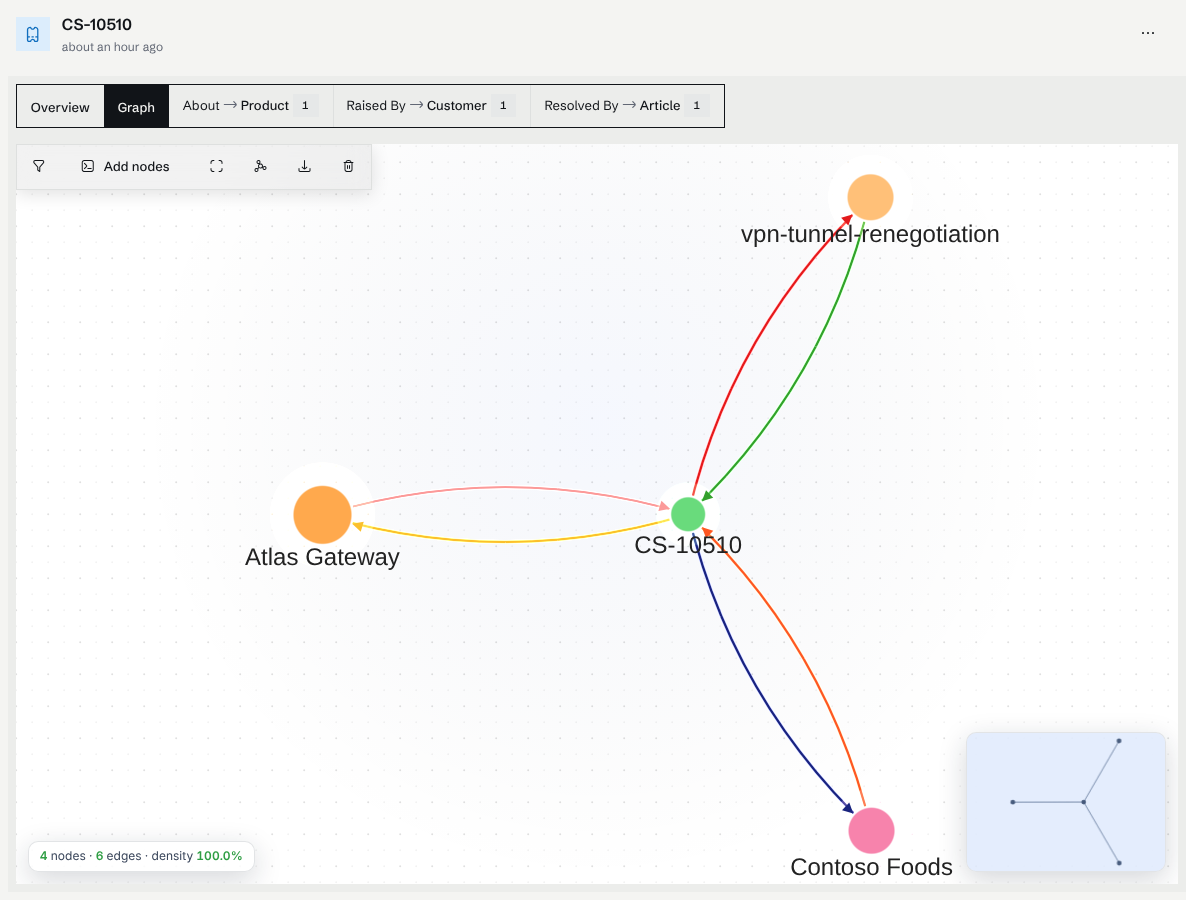Click the trash delete icon
Screen dimensions: 1186x900
[348, 166]
